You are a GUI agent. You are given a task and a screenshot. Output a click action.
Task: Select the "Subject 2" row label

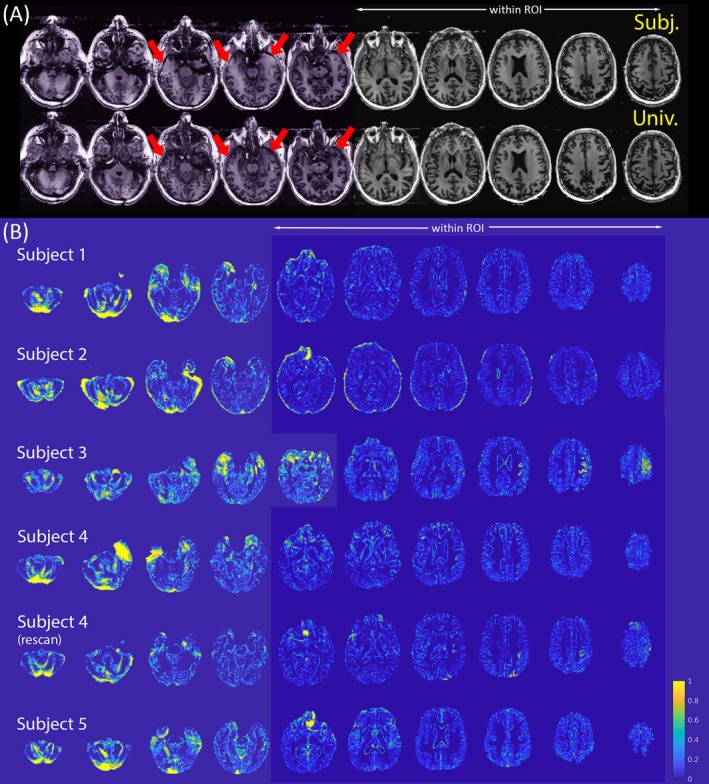52,354
